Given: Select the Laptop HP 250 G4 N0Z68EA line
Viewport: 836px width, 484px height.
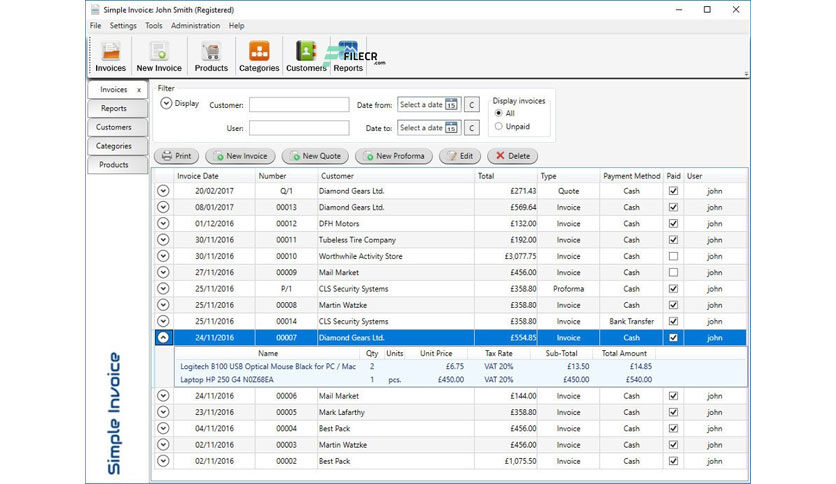Looking at the screenshot, I should [x=461, y=380].
